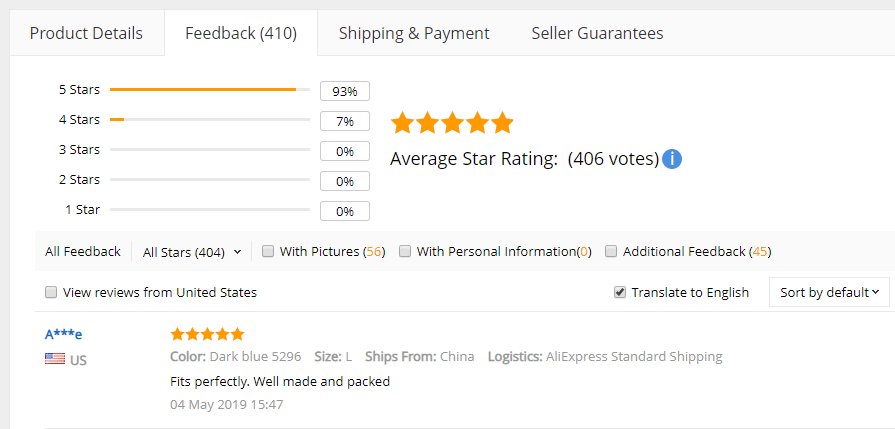
Task: Click the 5 Stars 93% percentage box
Action: click(345, 91)
